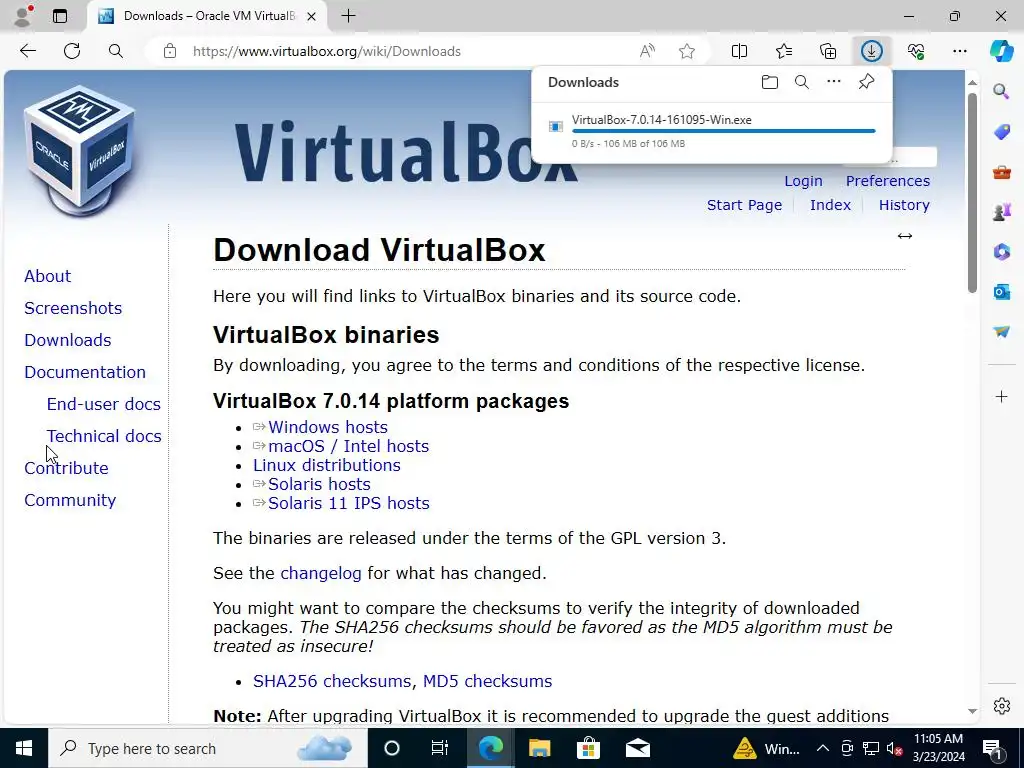Open a new tab with the plus button

pyautogui.click(x=349, y=16)
